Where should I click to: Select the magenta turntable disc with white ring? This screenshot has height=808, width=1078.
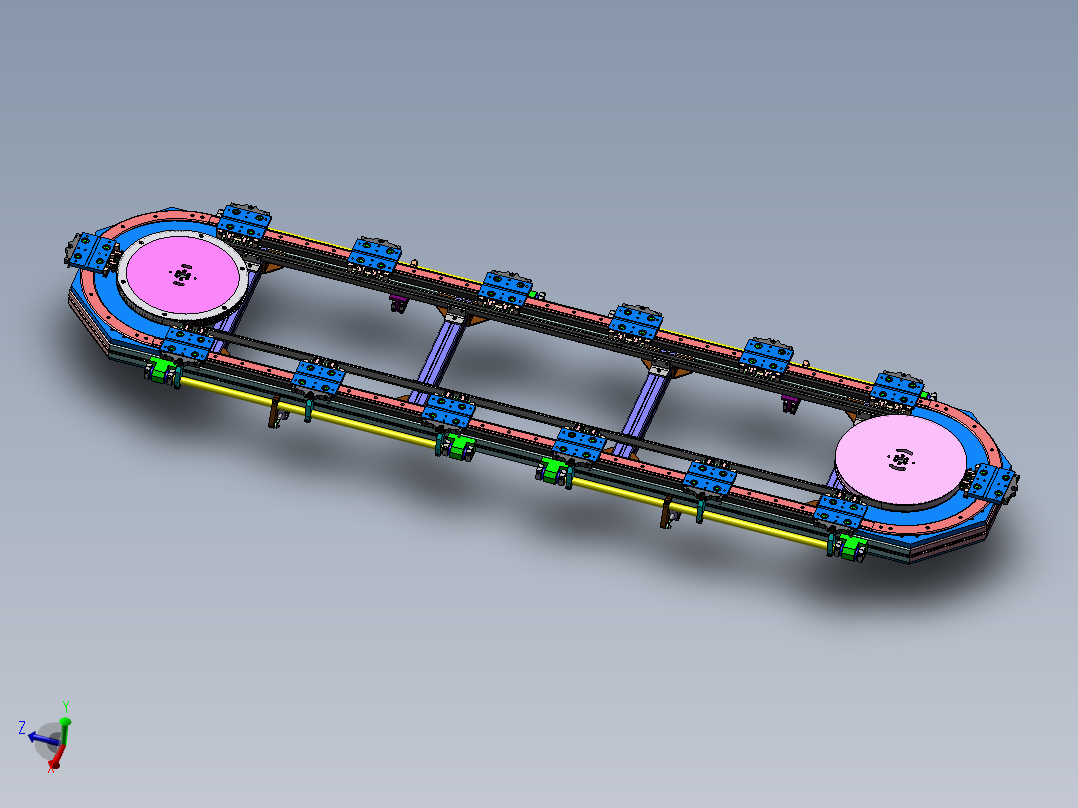(182, 276)
